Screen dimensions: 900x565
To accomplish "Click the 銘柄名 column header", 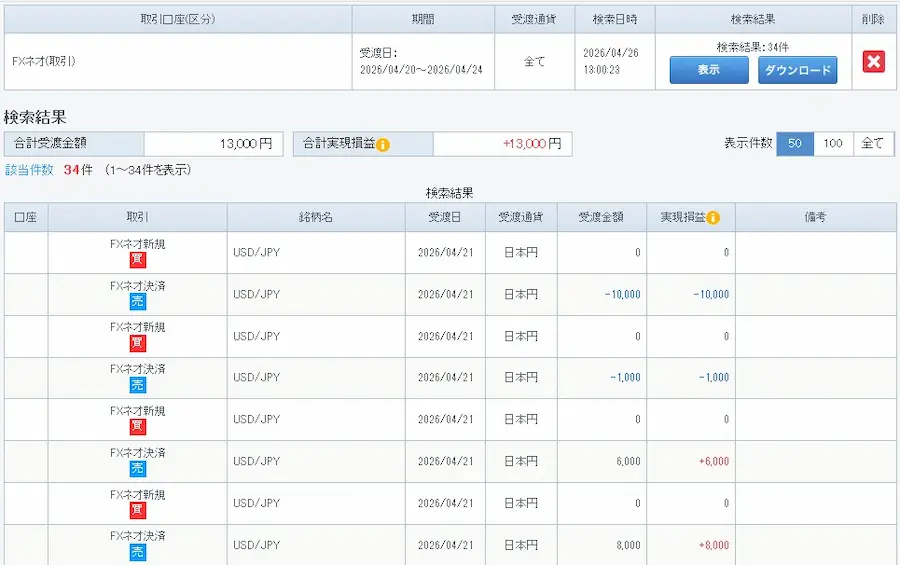I will click(316, 217).
